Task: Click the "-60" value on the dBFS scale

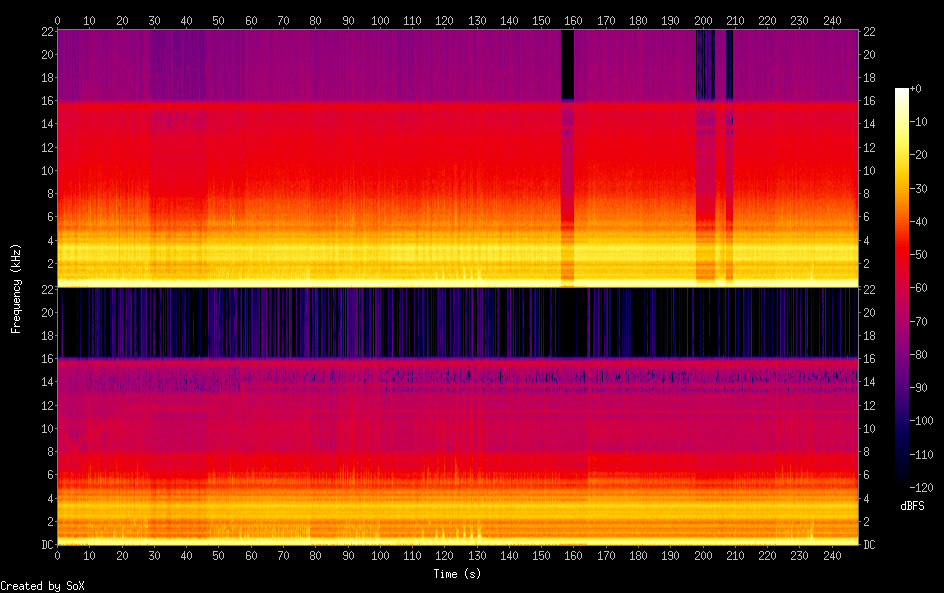Action: (x=918, y=288)
